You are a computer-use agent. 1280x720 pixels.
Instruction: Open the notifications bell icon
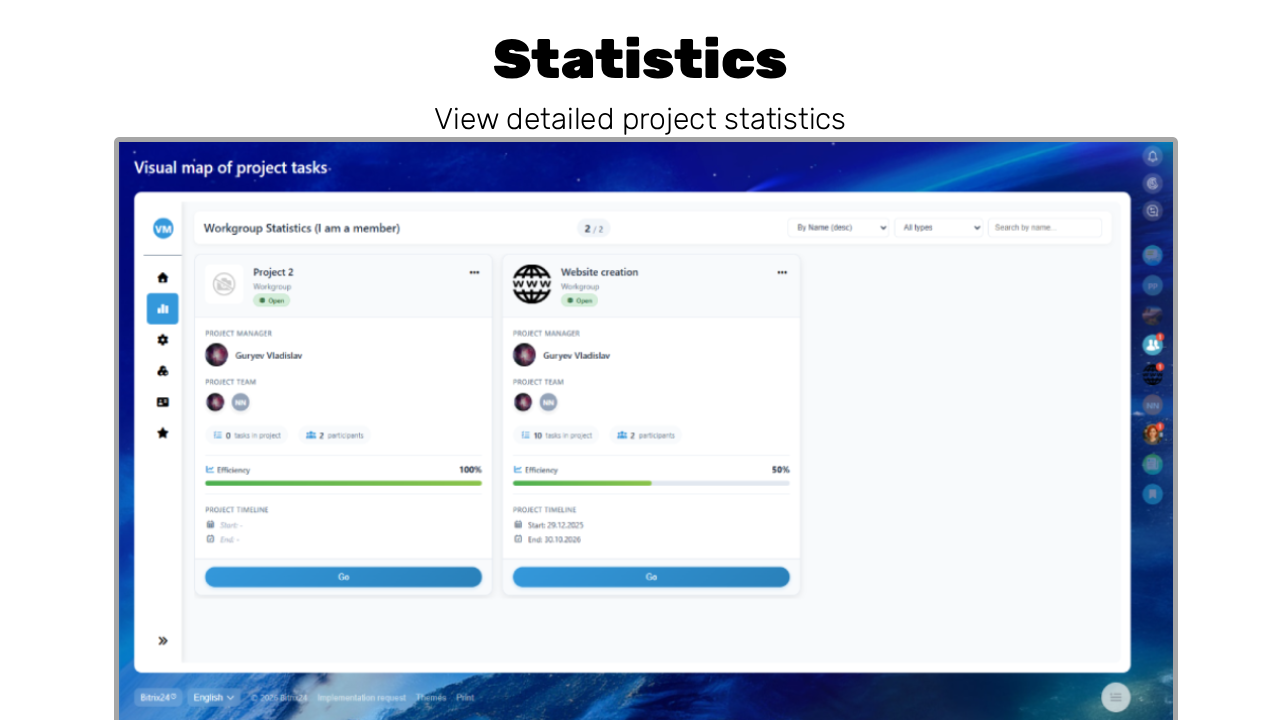[x=1153, y=156]
